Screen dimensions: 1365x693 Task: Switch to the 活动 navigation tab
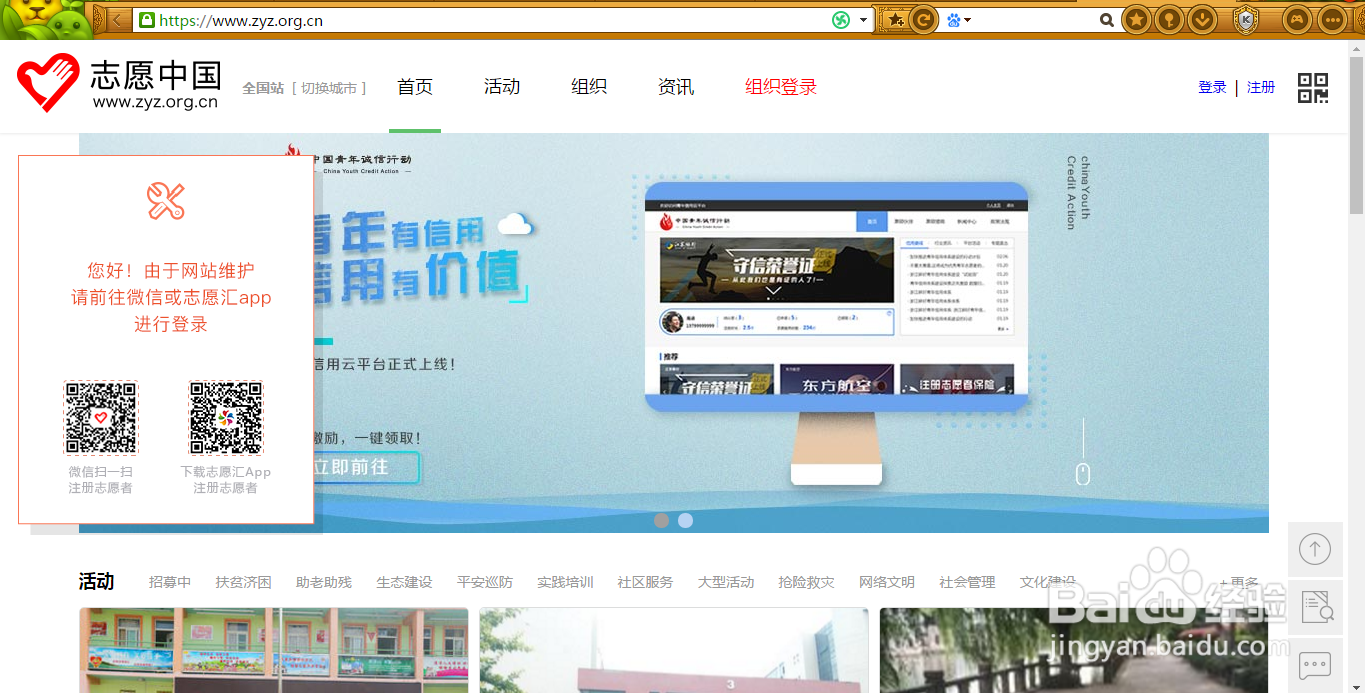[x=501, y=87]
